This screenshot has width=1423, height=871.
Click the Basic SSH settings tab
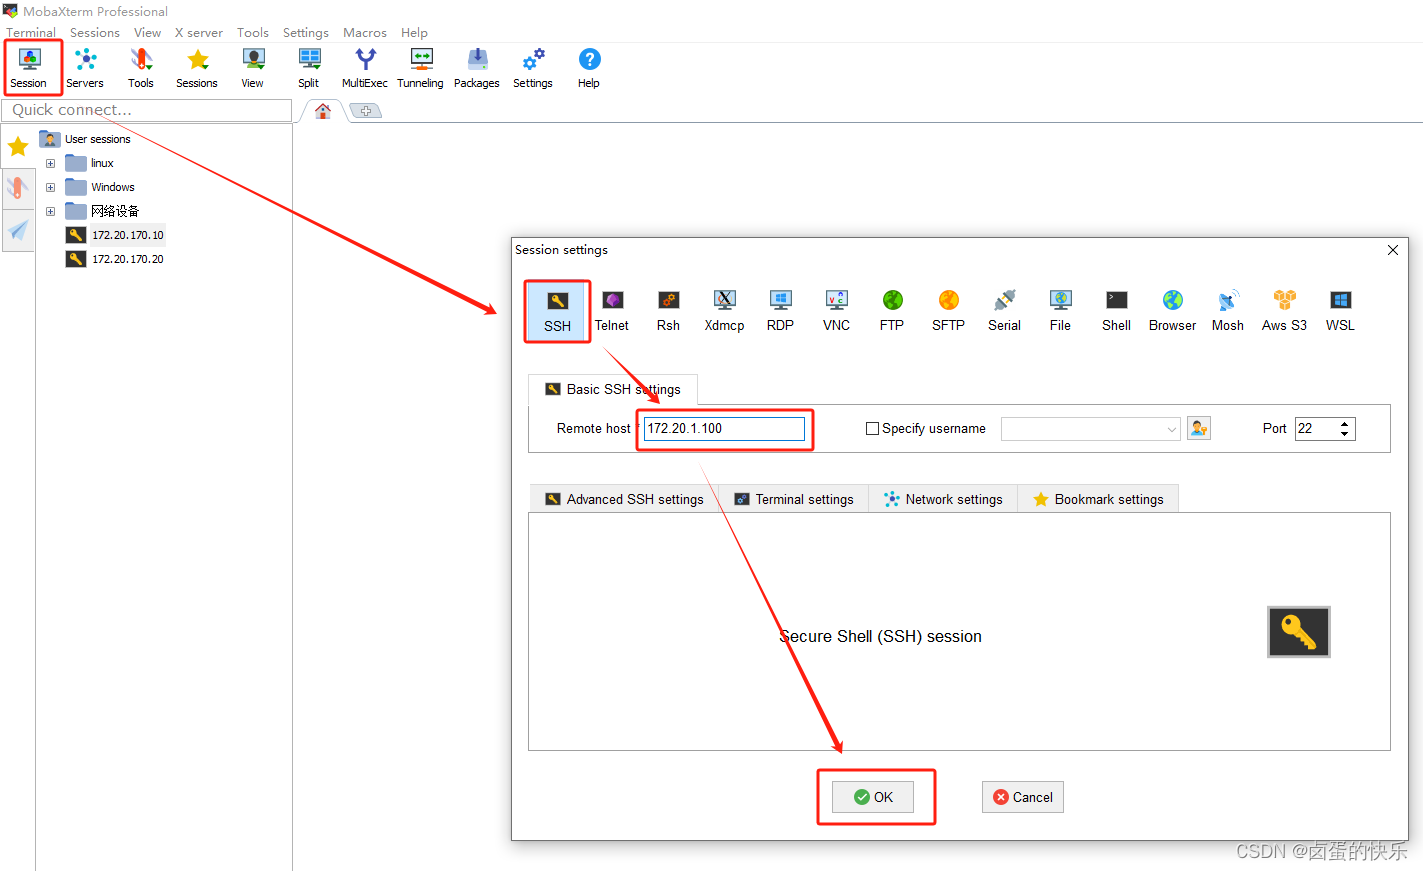coord(613,389)
